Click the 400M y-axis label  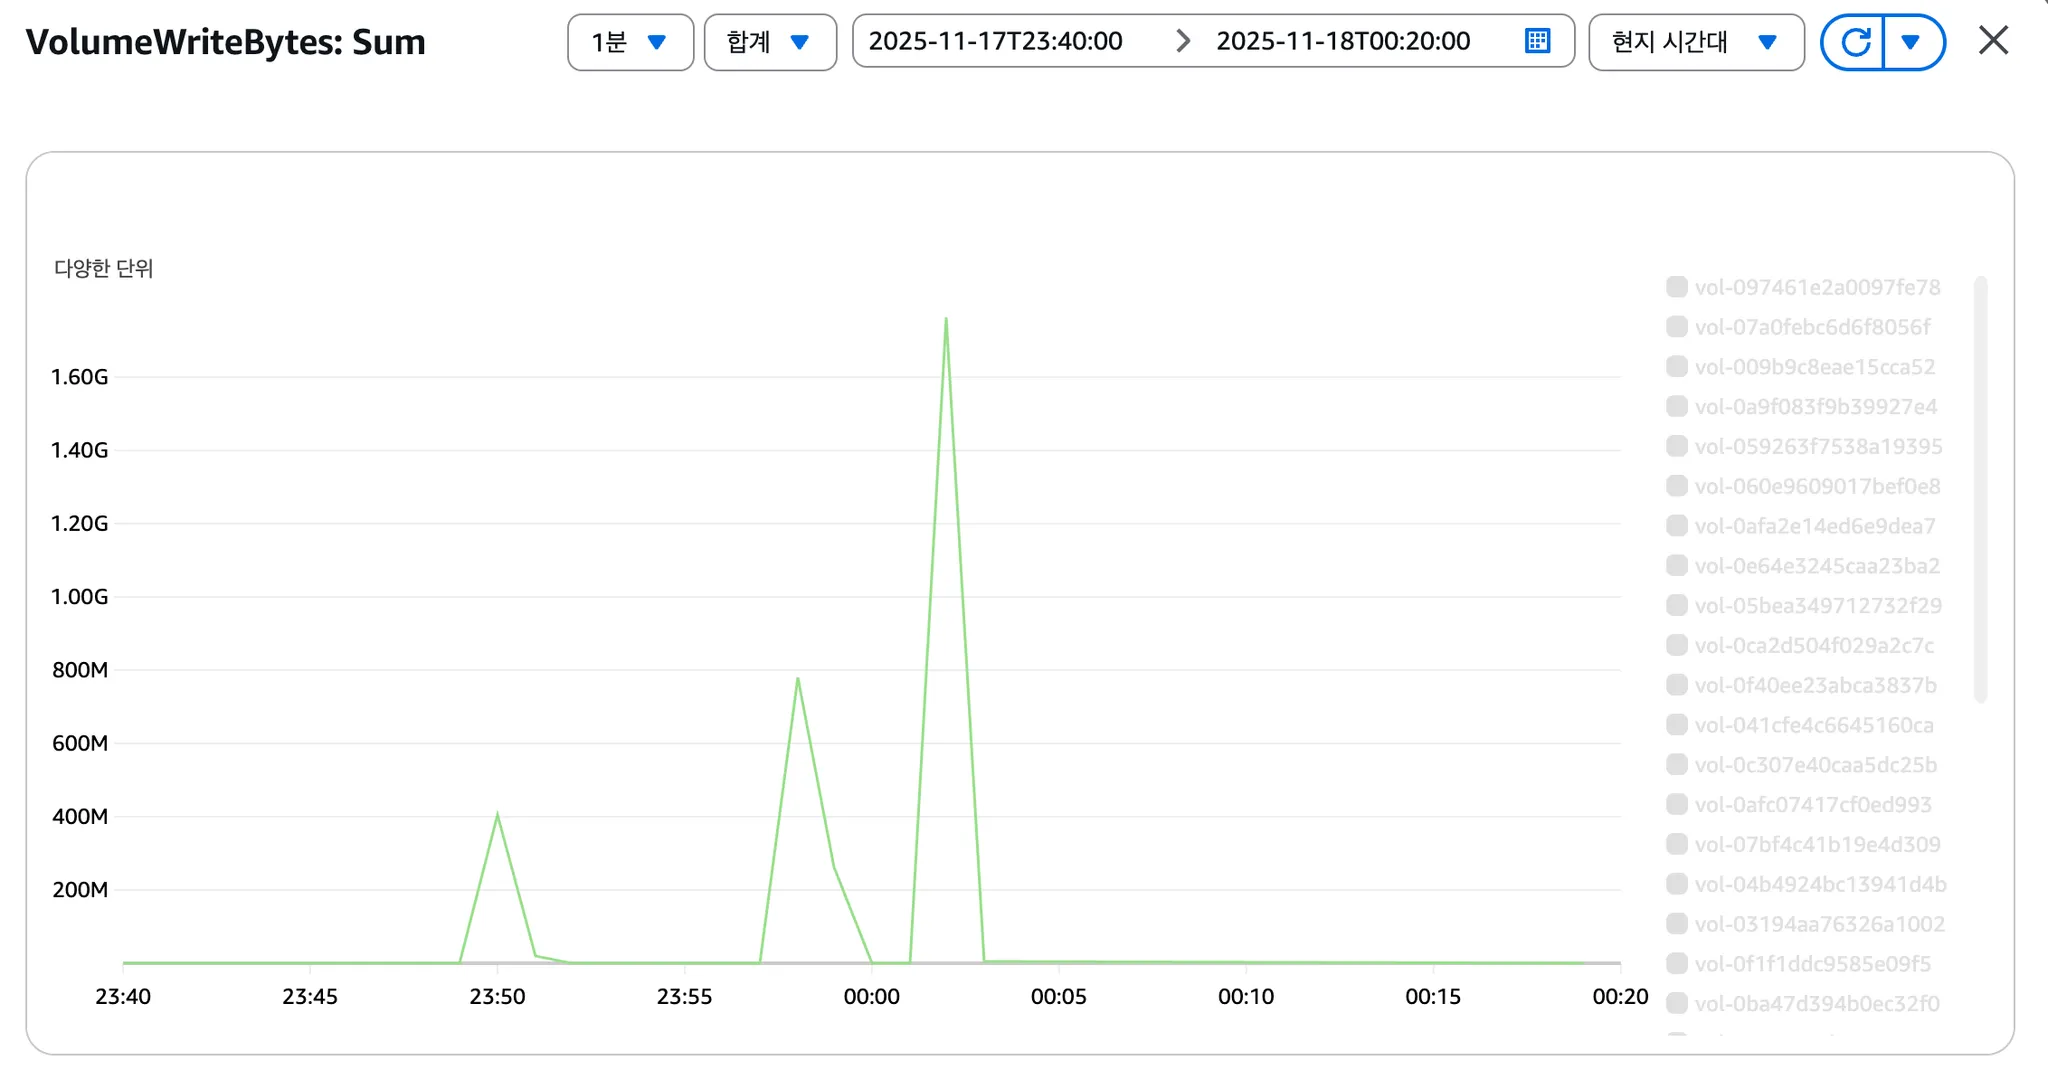[80, 816]
